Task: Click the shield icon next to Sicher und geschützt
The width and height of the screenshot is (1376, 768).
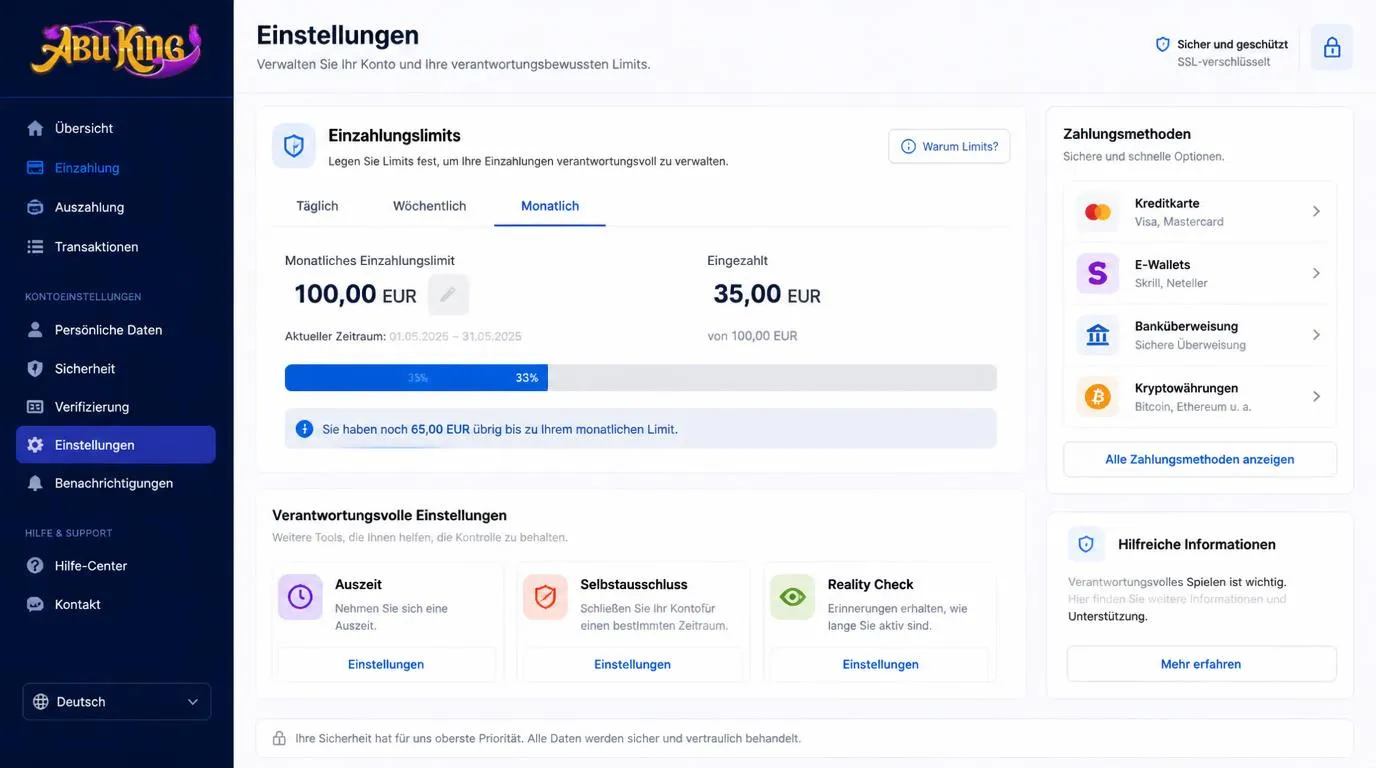Action: tap(1162, 44)
